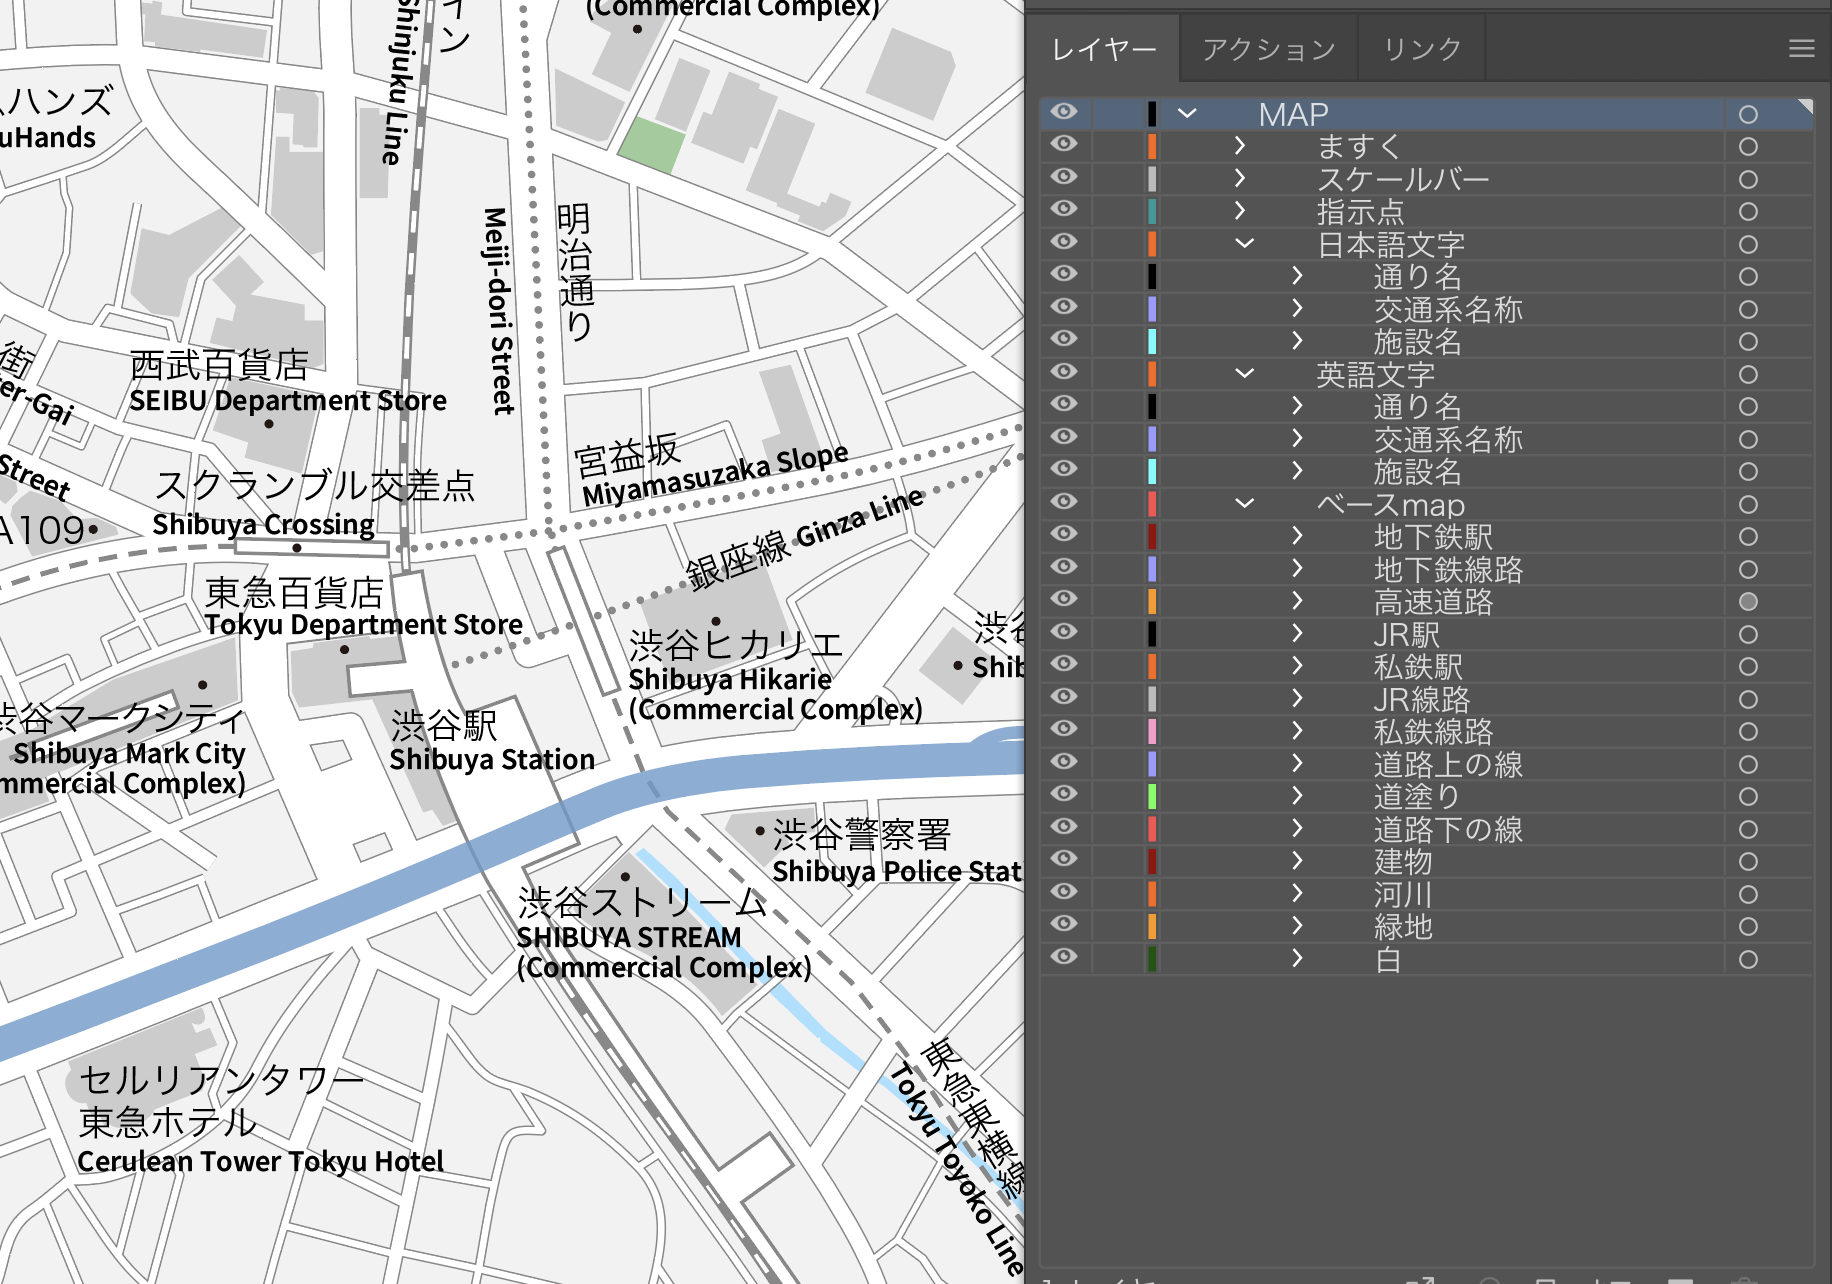Viewport: 1832px width, 1284px height.
Task: Expand the 建物 sublayer
Action: (1297, 861)
